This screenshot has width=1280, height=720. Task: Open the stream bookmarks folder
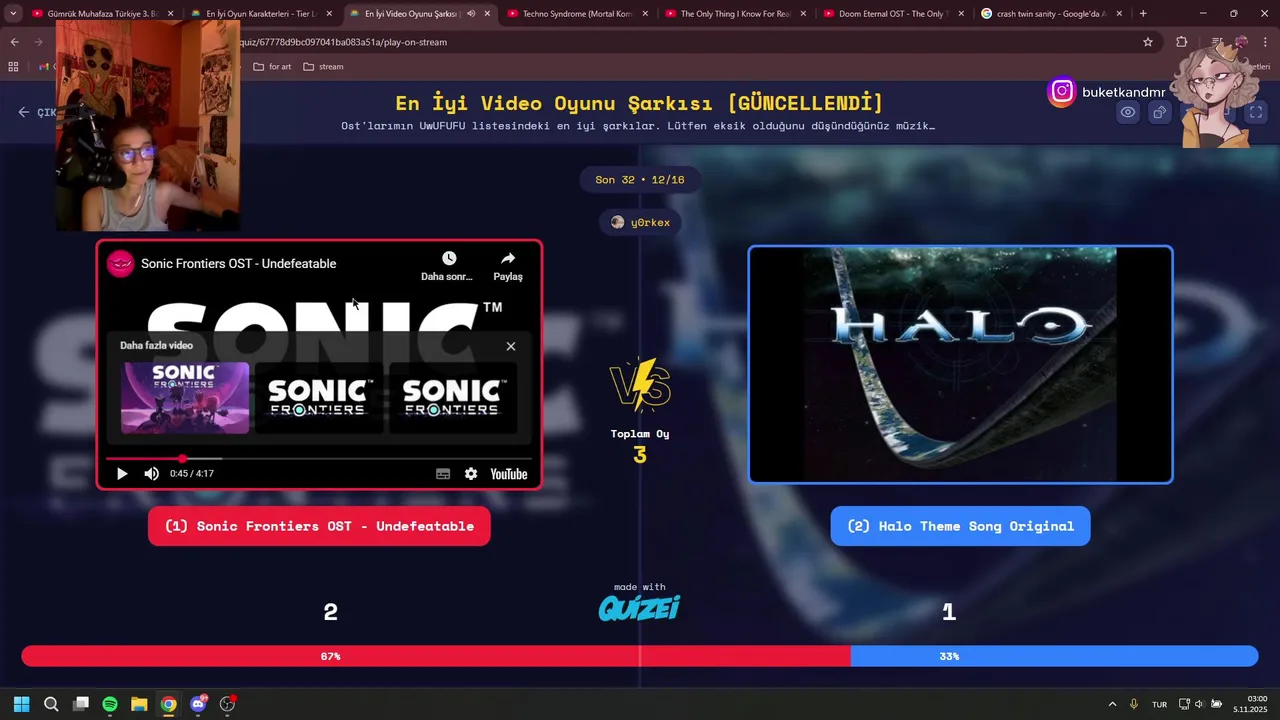click(323, 67)
